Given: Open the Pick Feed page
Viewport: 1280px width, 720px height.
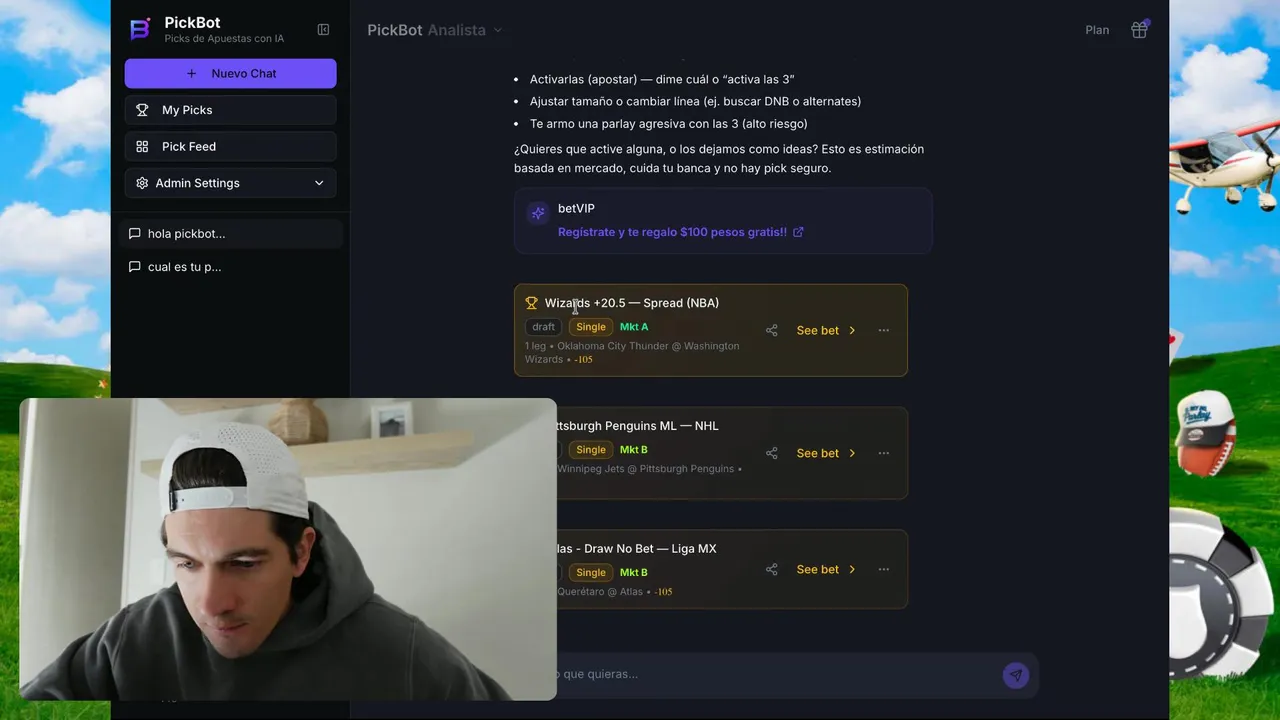Looking at the screenshot, I should pos(231,146).
